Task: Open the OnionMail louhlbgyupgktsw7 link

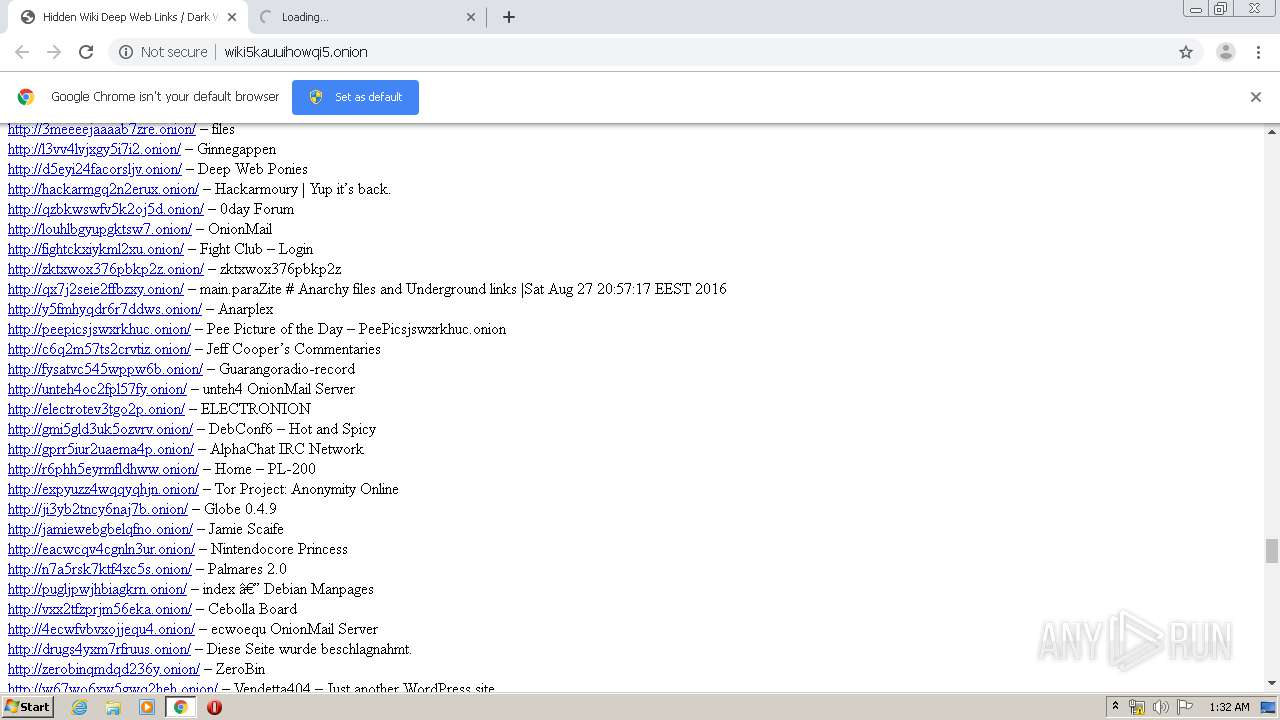Action: (x=100, y=229)
